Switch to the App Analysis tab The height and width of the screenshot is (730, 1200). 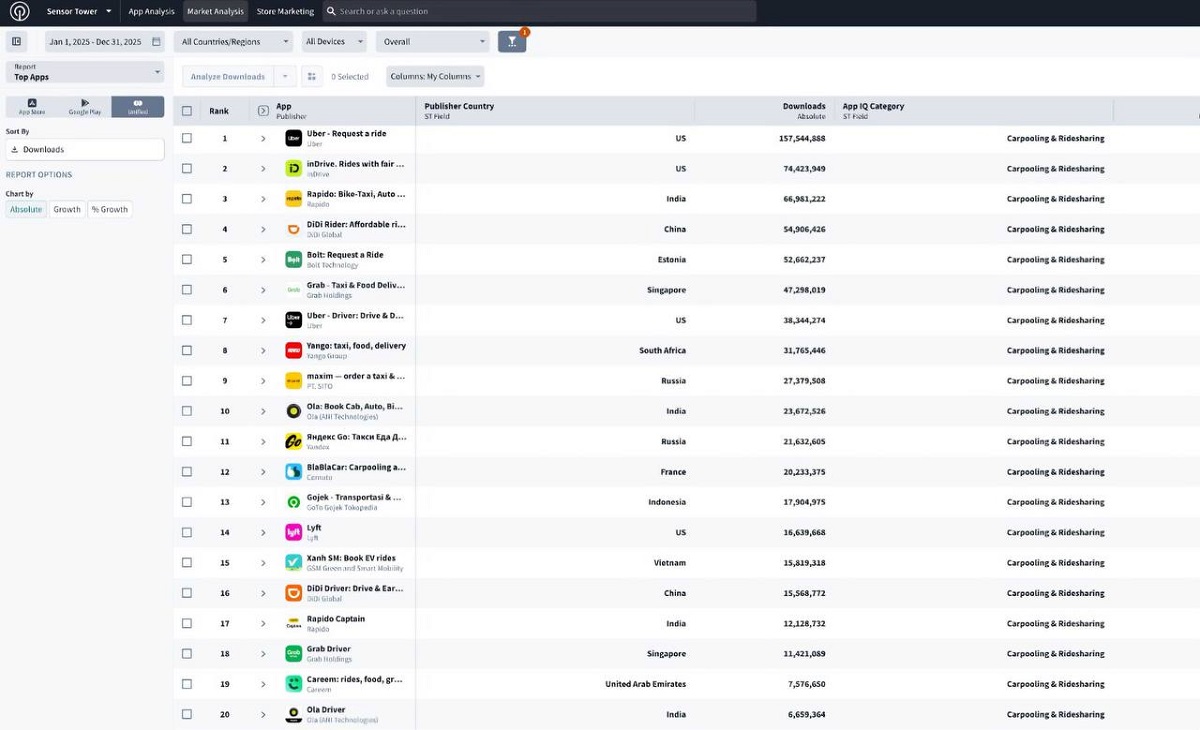pos(151,12)
